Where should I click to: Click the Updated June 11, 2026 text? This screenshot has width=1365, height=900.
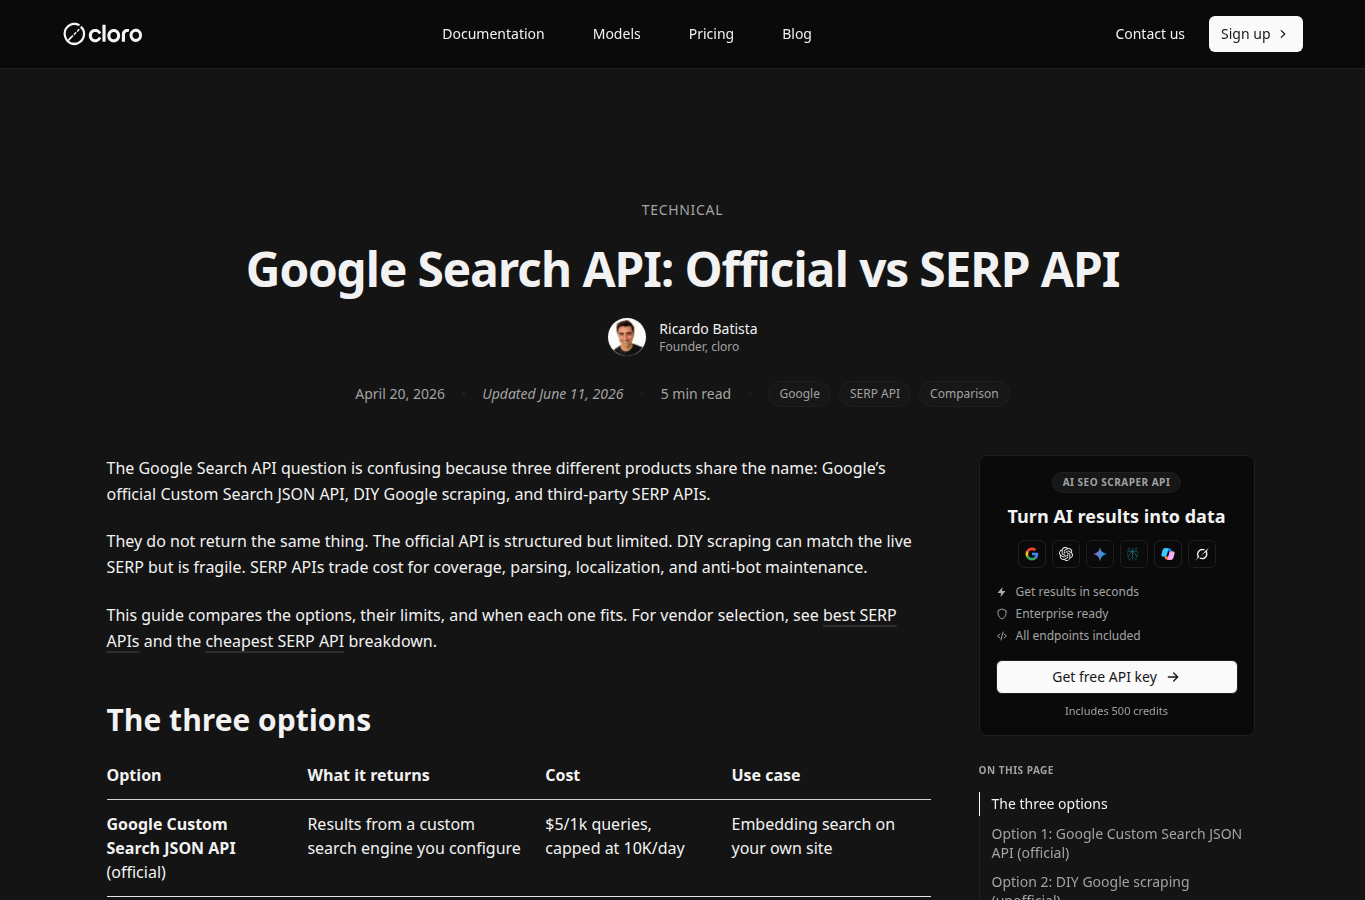click(x=553, y=394)
